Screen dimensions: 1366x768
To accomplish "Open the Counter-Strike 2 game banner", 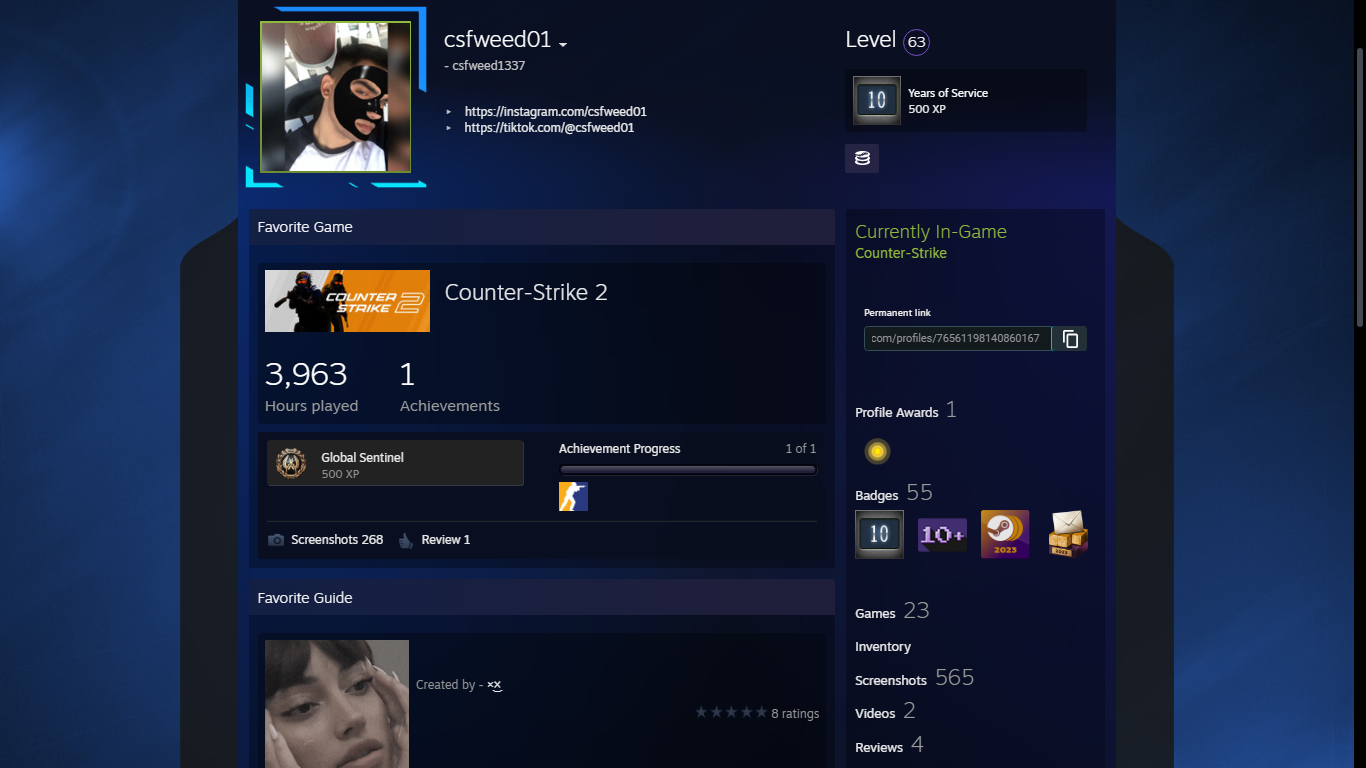I will [x=347, y=301].
